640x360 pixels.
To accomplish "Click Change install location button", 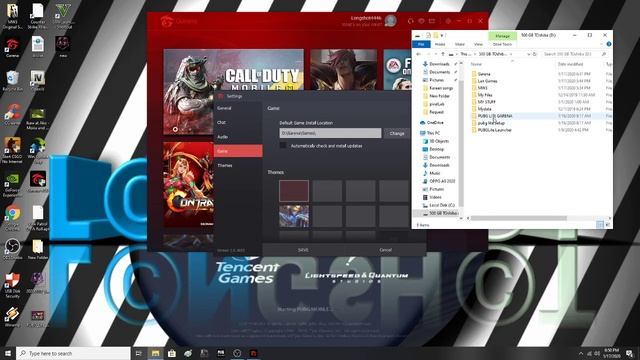I will coord(396,133).
